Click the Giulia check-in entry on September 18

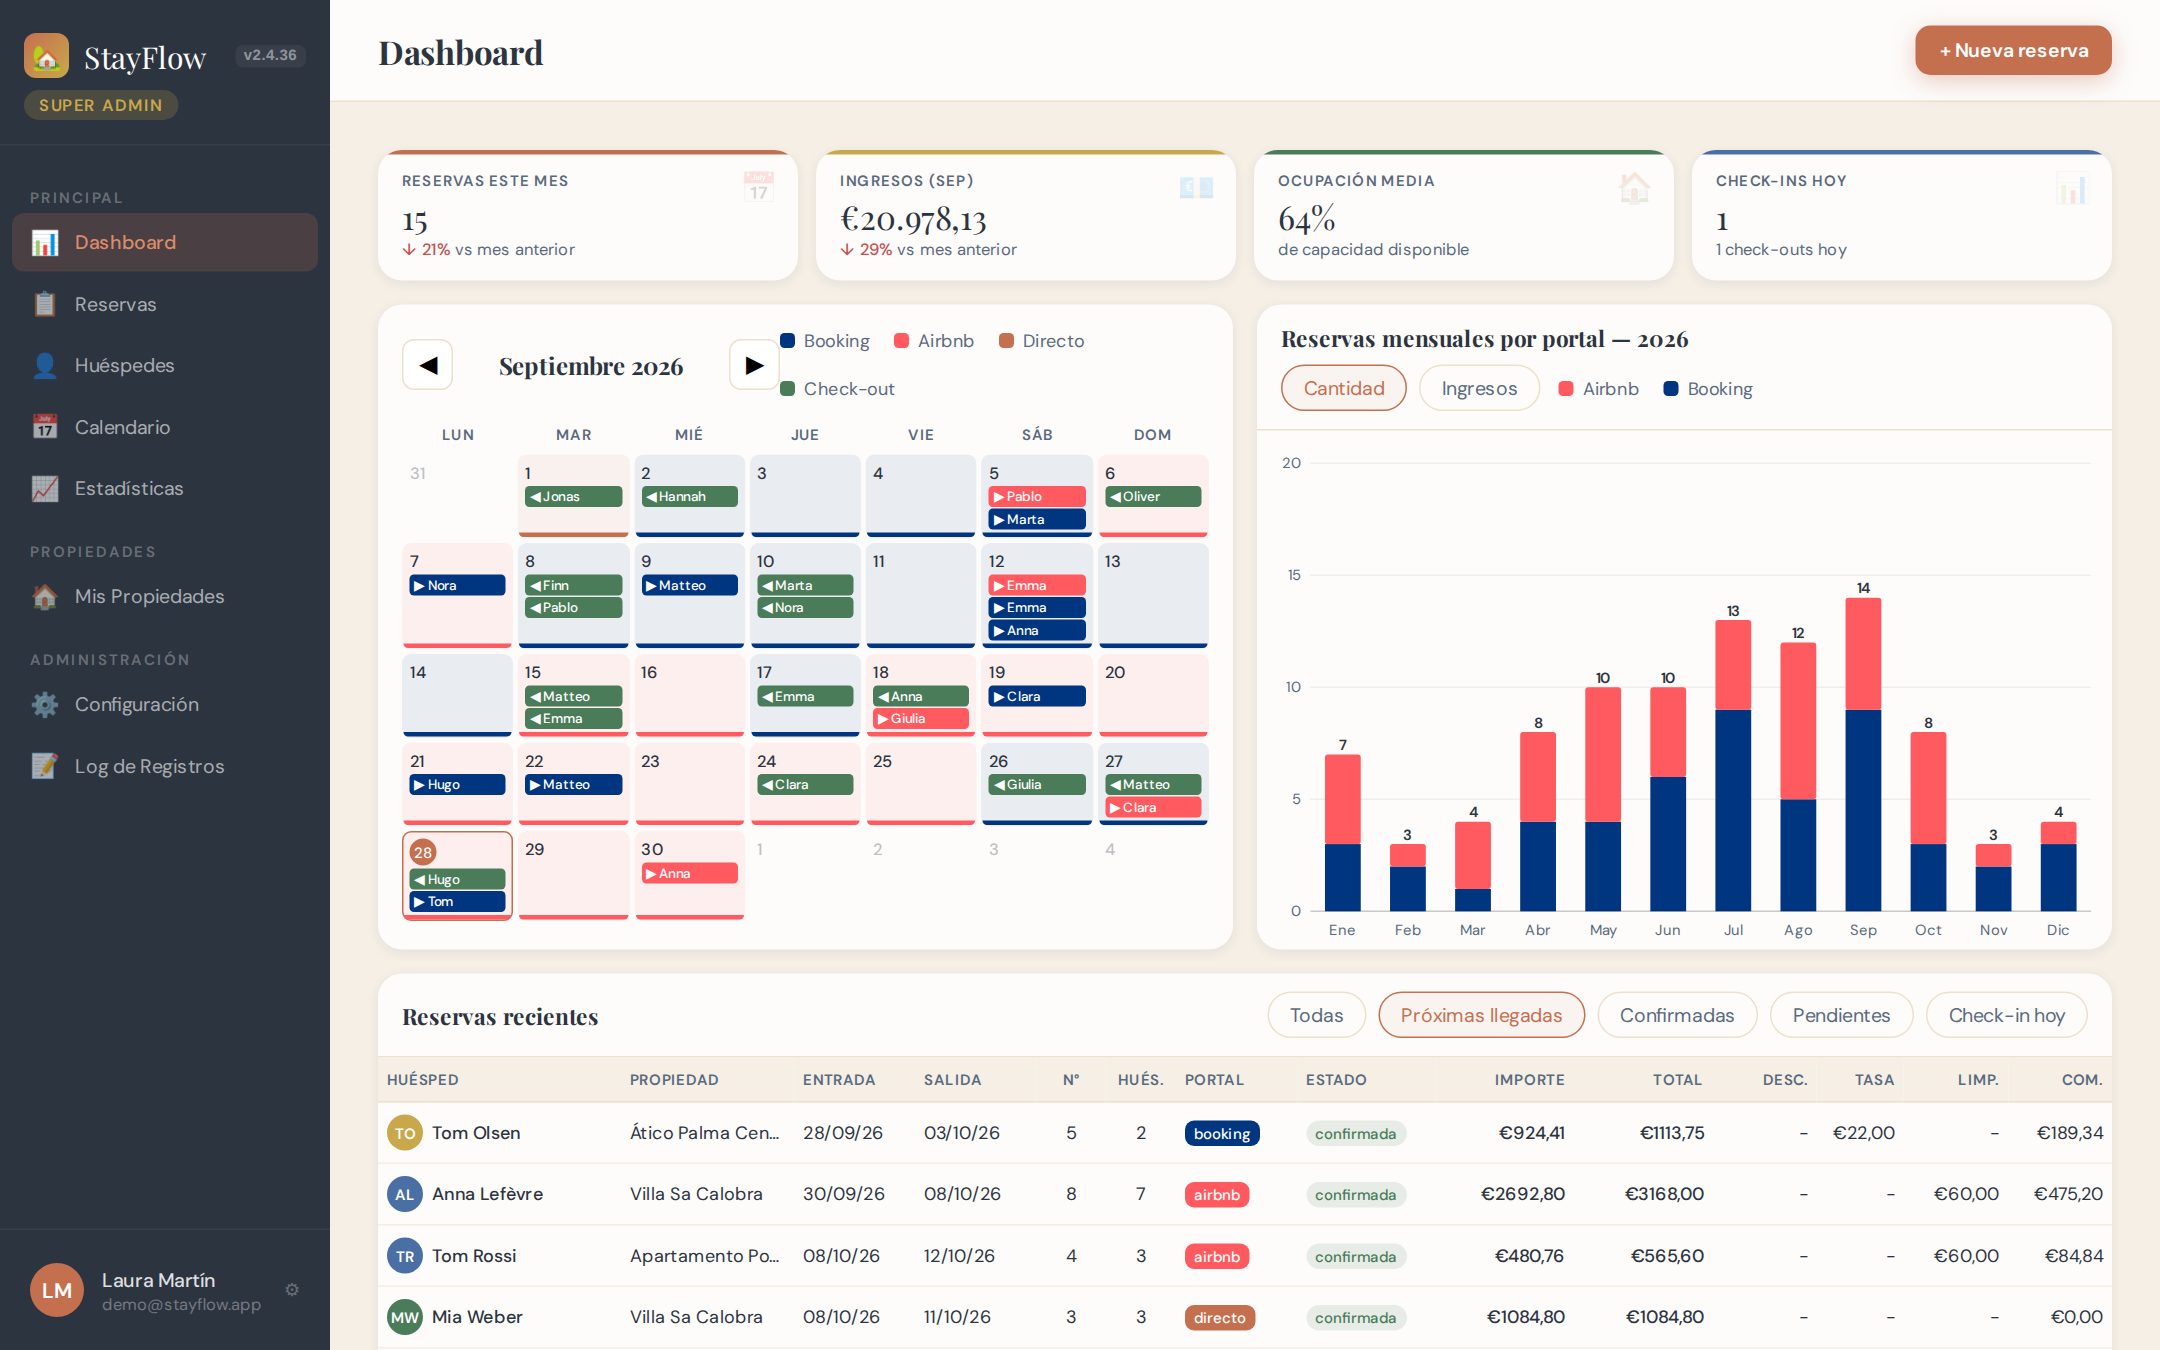click(x=921, y=718)
